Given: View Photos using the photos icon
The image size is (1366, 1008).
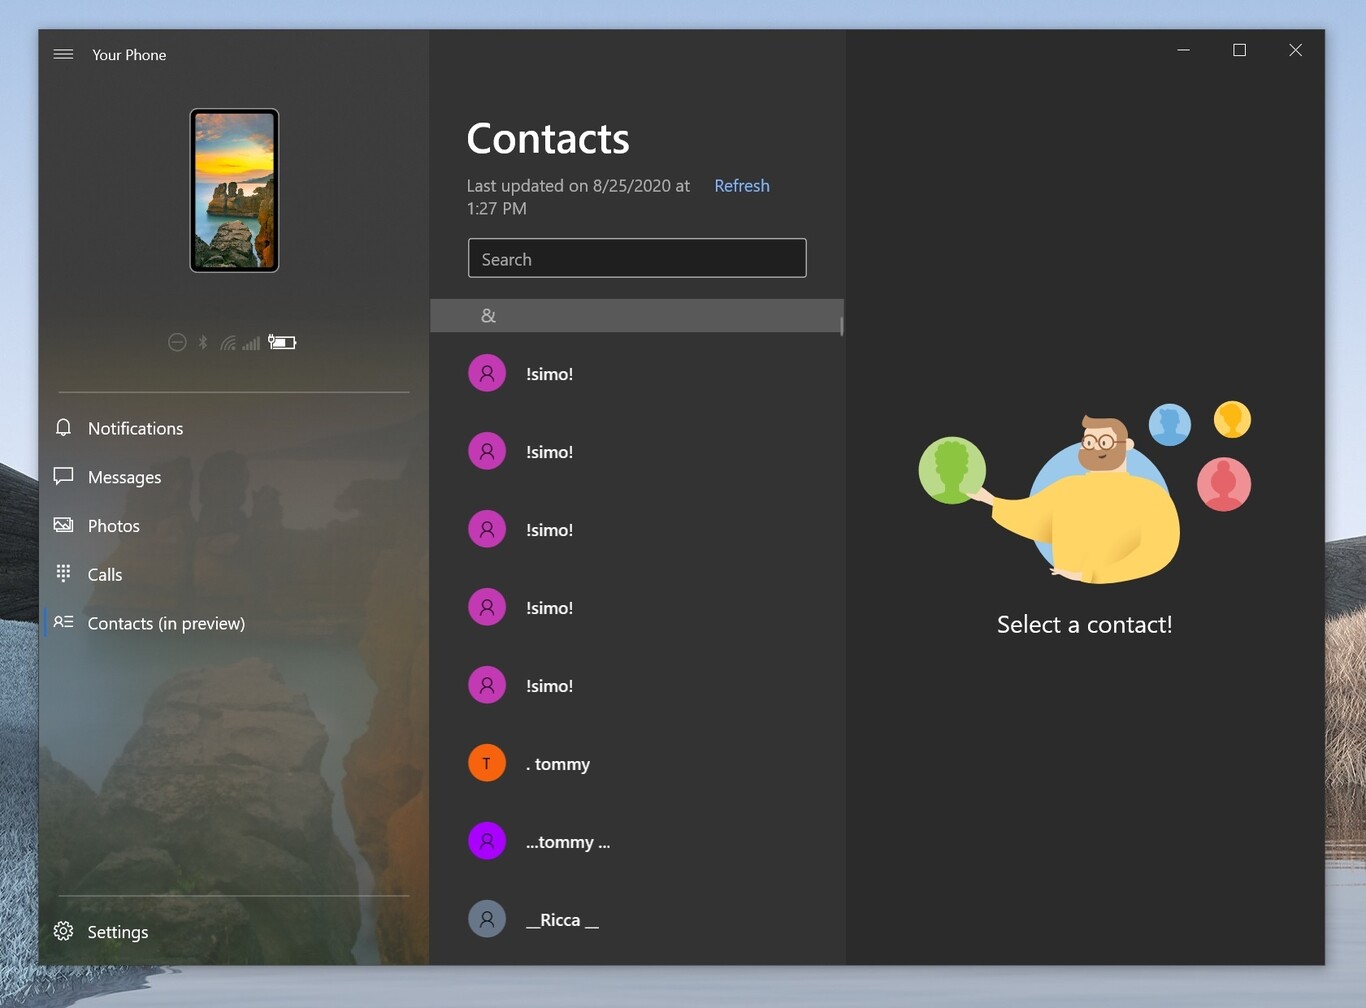Looking at the screenshot, I should click(x=63, y=524).
